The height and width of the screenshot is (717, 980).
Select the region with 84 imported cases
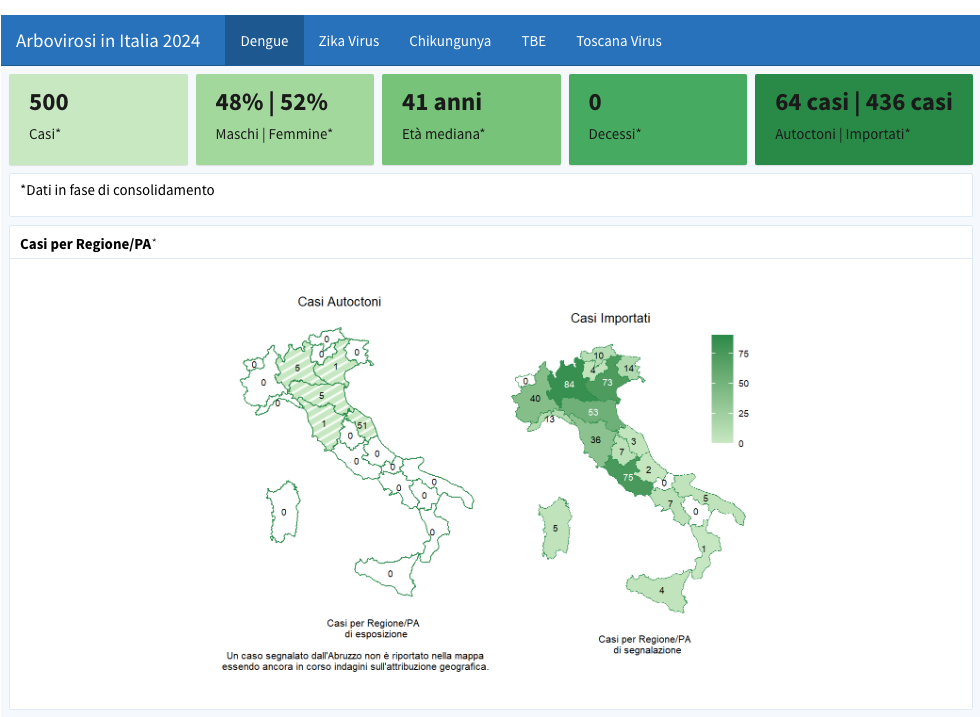pos(569,385)
